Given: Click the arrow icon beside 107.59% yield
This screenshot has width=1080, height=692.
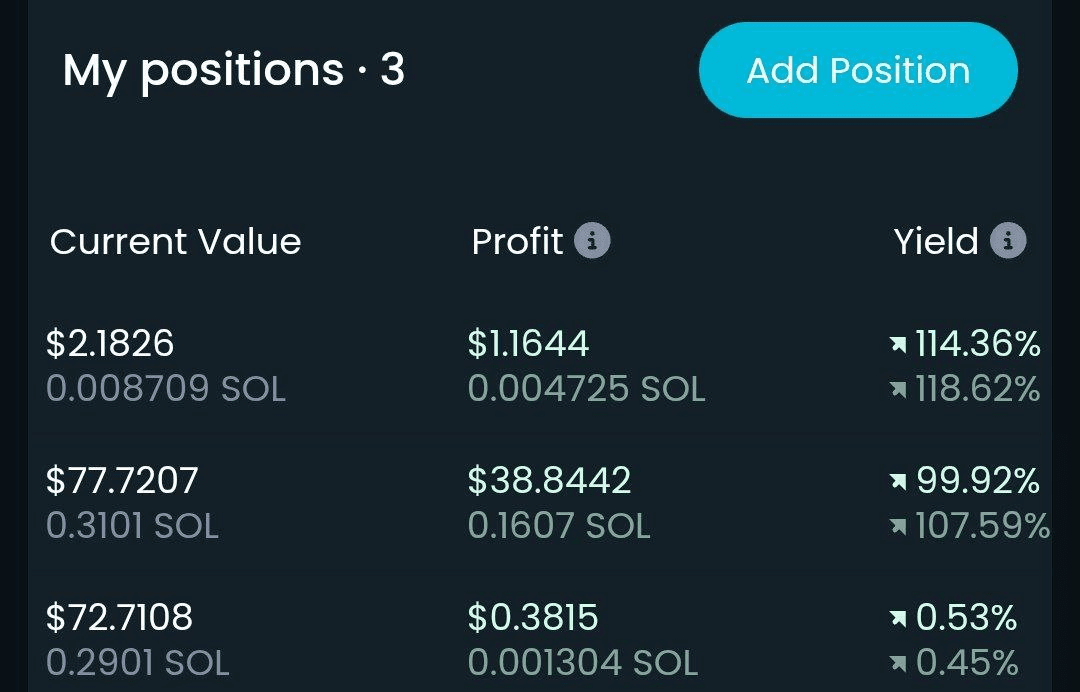Looking at the screenshot, I should point(898,526).
